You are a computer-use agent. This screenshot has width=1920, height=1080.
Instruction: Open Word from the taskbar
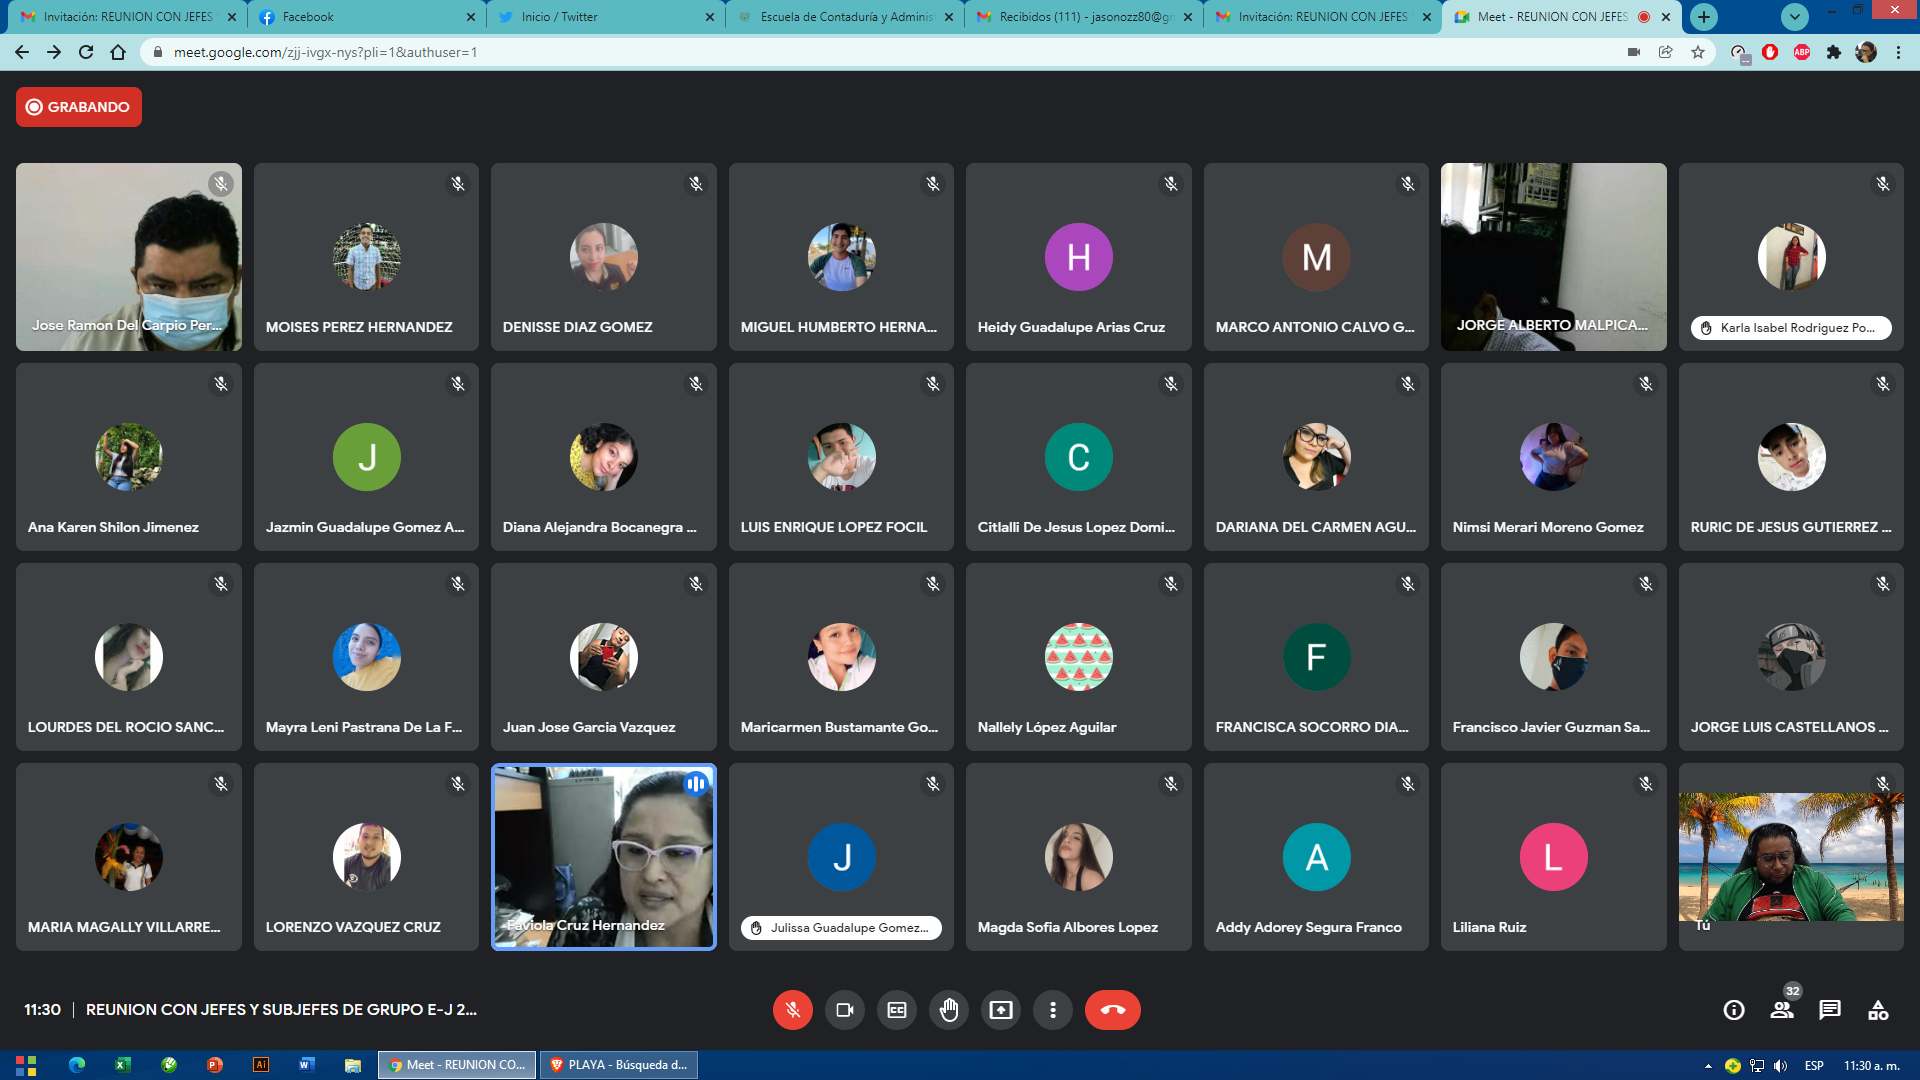307,1065
